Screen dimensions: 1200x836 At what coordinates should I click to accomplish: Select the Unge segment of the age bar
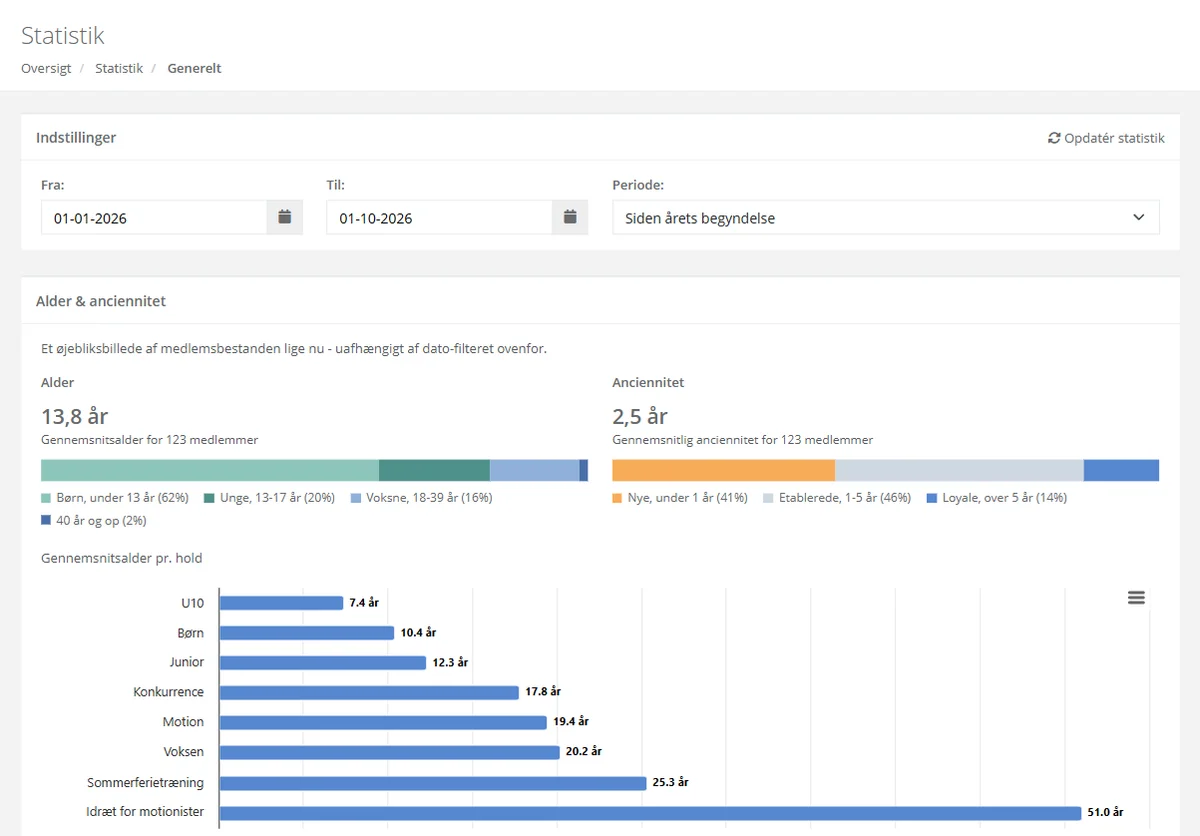434,471
